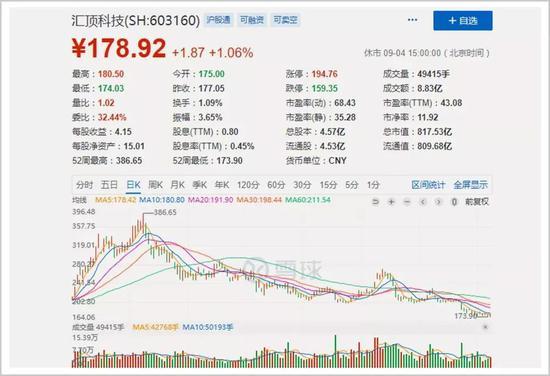Open 全屏显示 fullscreen link

click(x=470, y=185)
